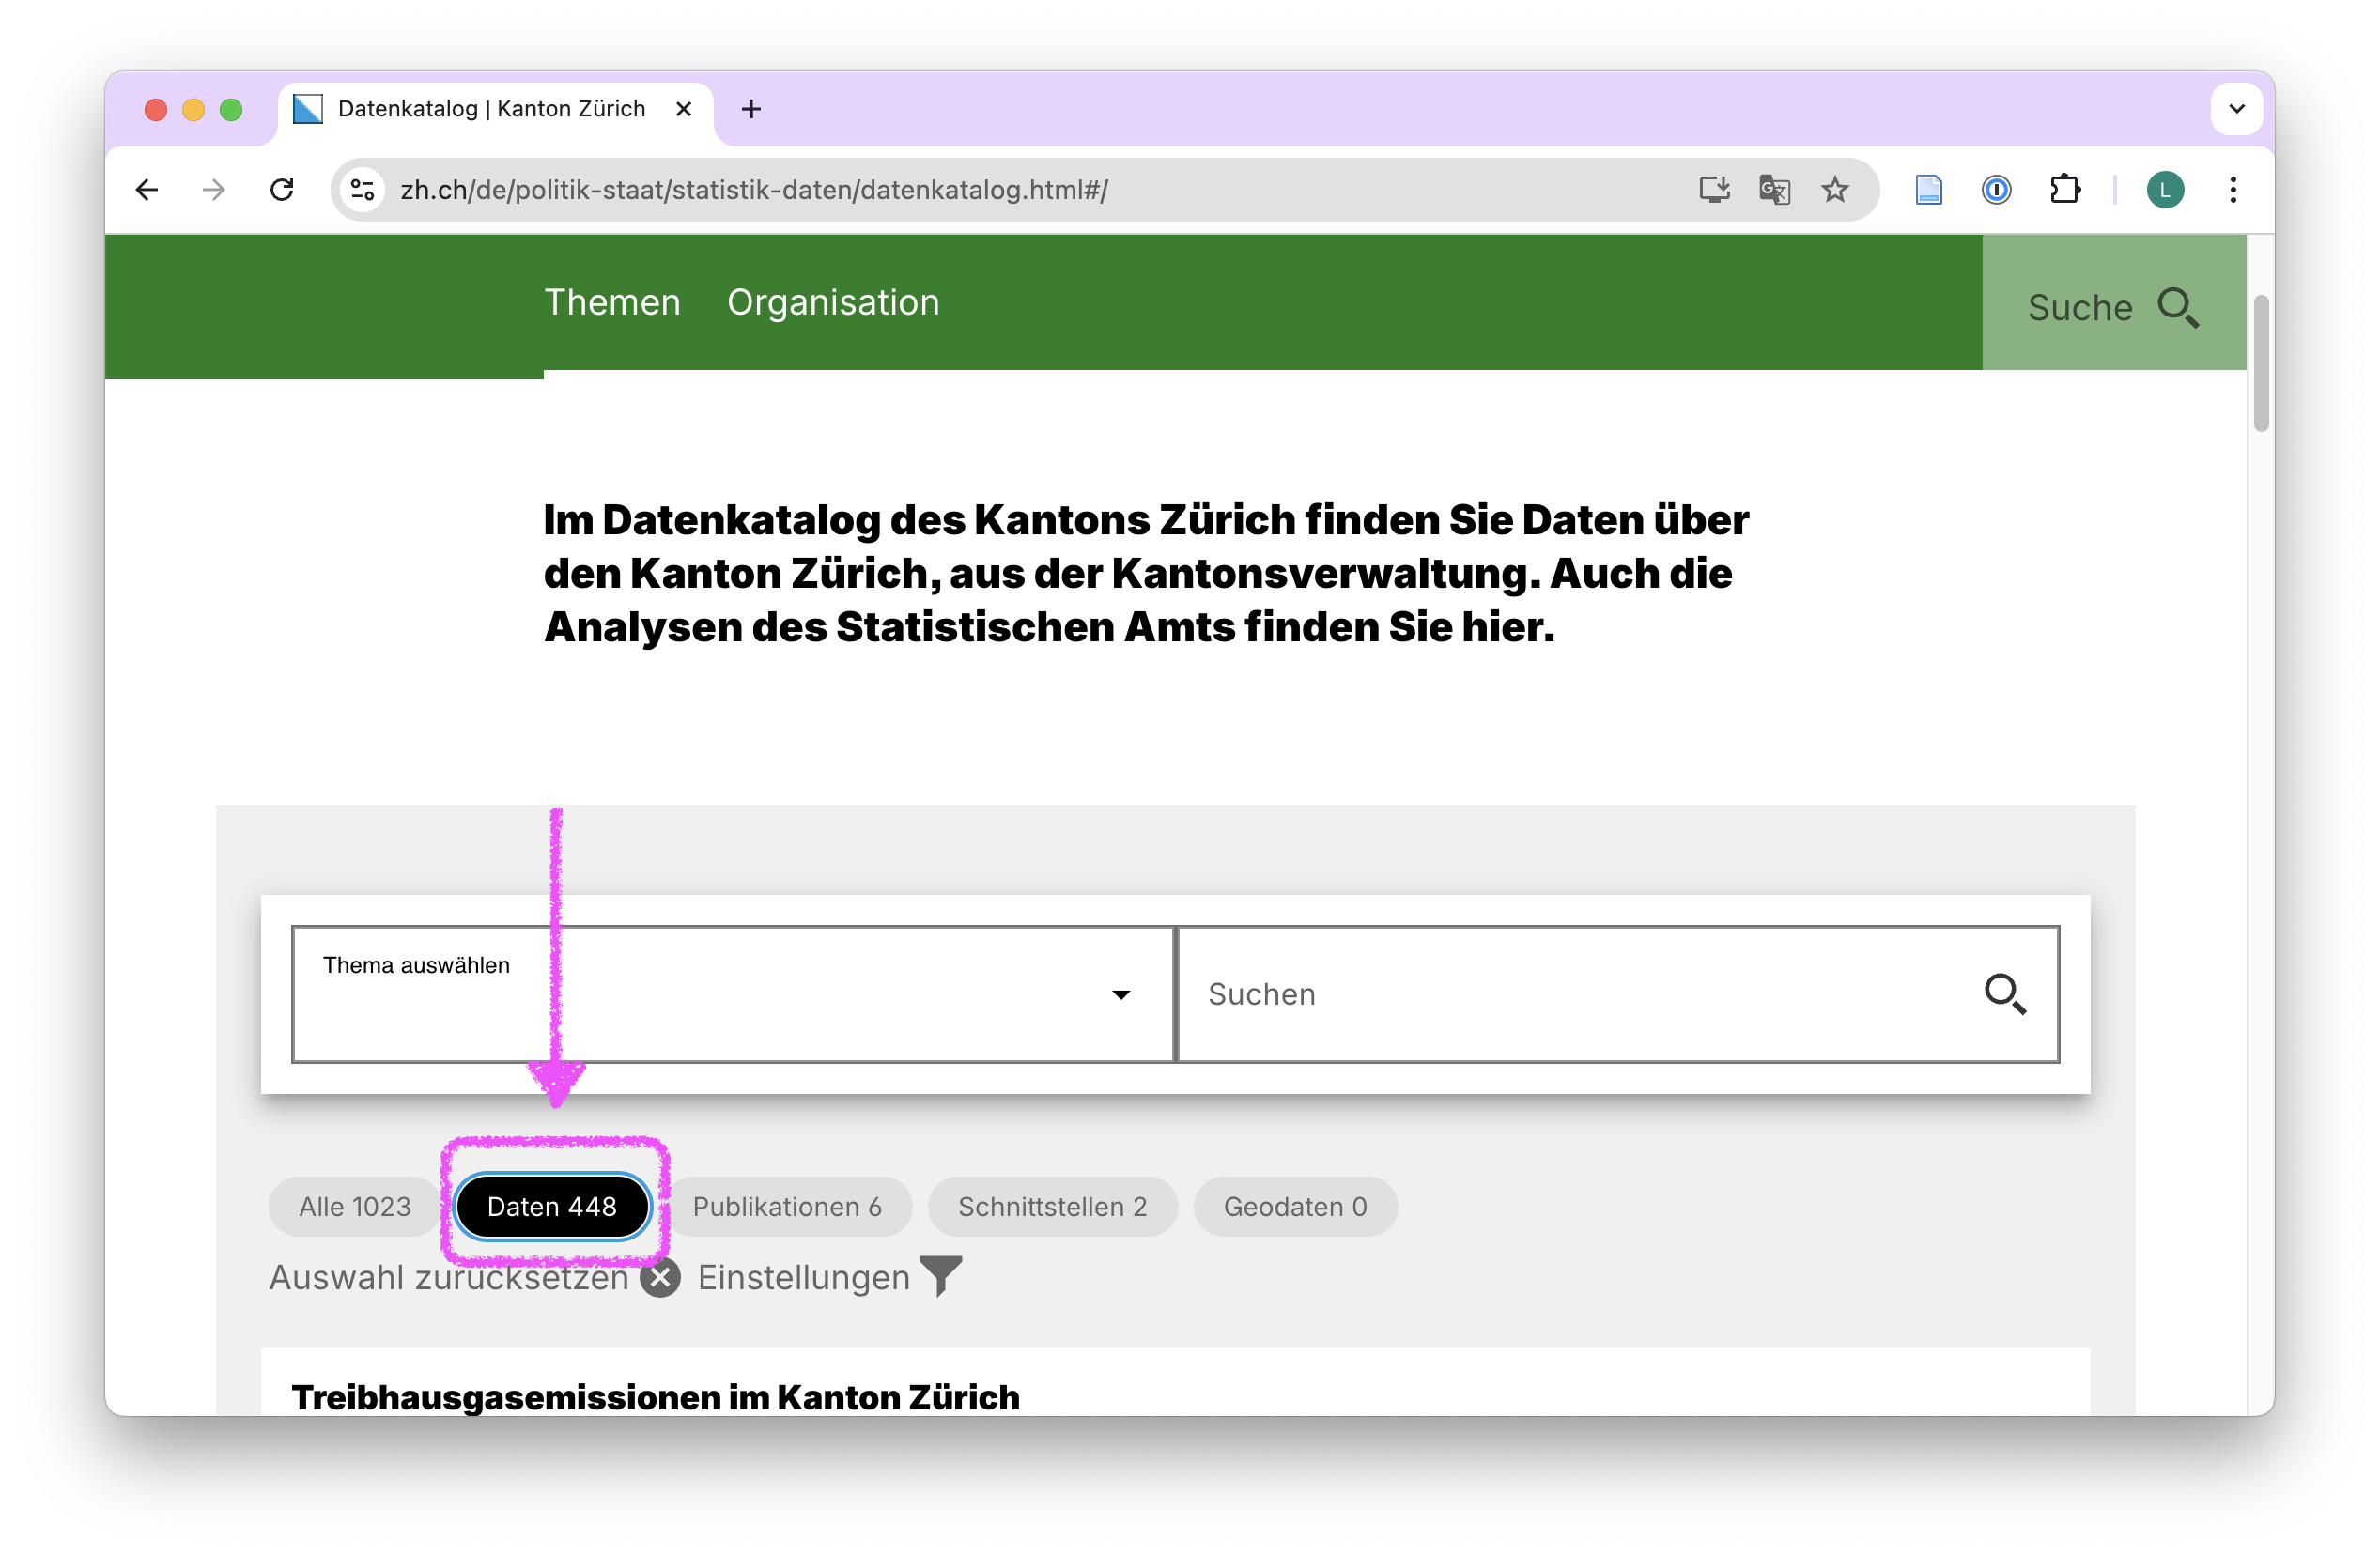This screenshot has height=1555, width=2380.
Task: Open the Themen navigation item
Action: coord(612,303)
